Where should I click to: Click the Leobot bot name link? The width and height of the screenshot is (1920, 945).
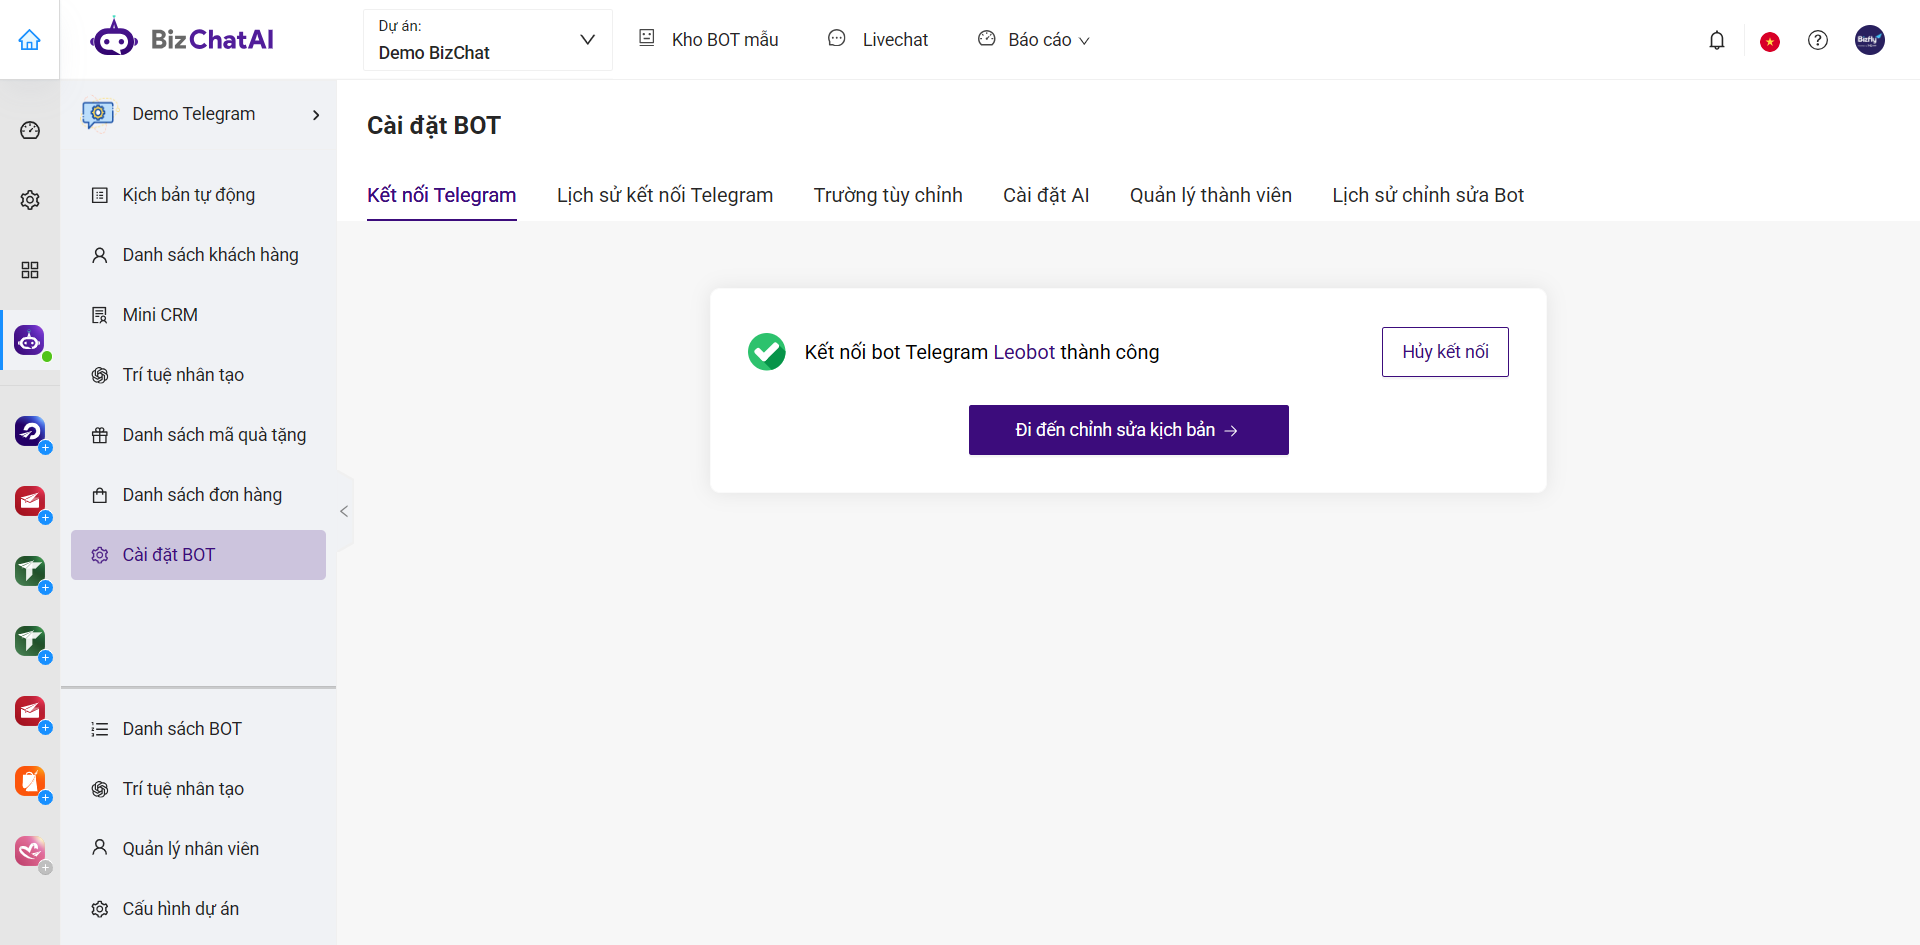(x=1024, y=352)
